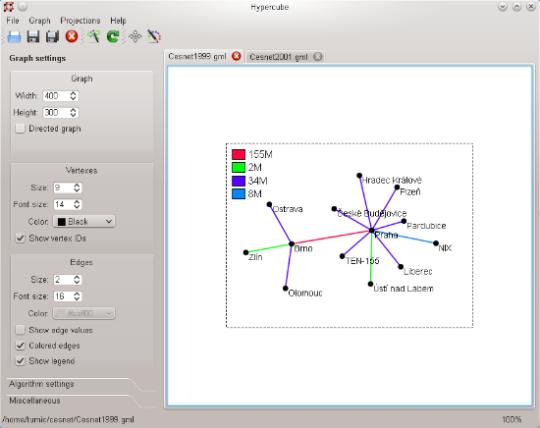Click the Ústí nad Labem vertex label

point(403,289)
